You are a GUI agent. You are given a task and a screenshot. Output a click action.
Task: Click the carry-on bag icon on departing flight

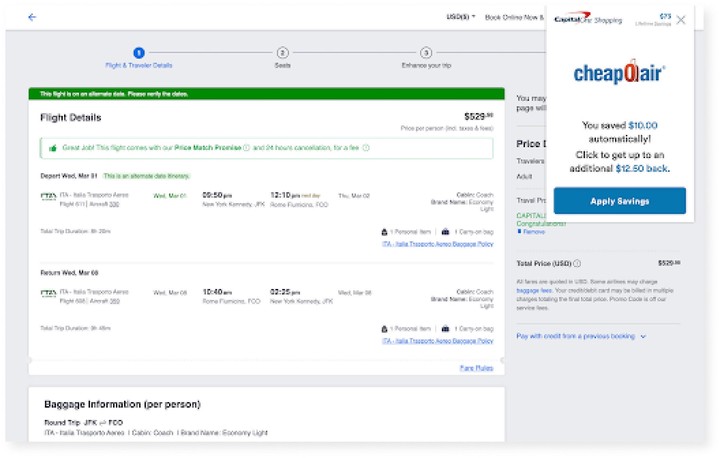[446, 231]
